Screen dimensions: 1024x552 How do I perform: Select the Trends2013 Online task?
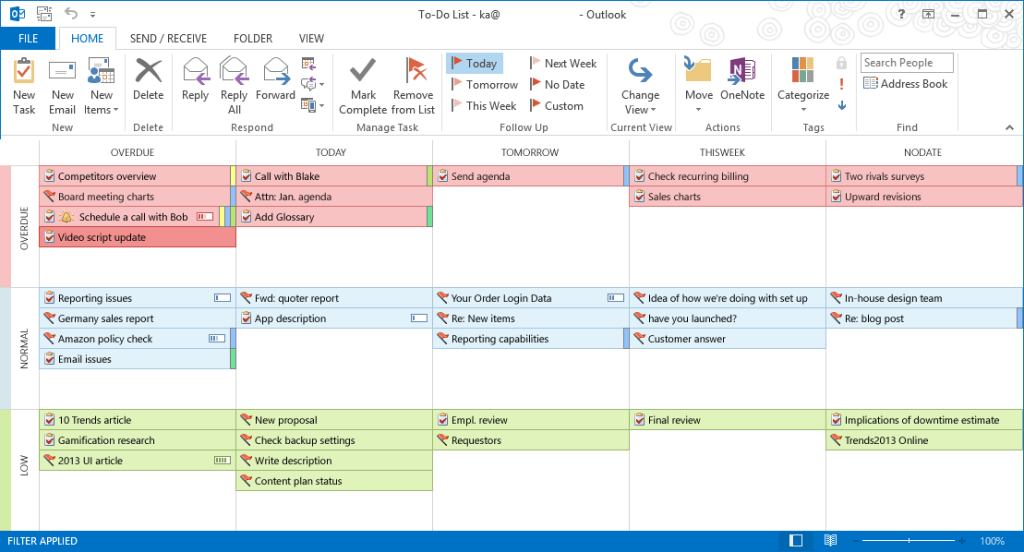coord(923,440)
